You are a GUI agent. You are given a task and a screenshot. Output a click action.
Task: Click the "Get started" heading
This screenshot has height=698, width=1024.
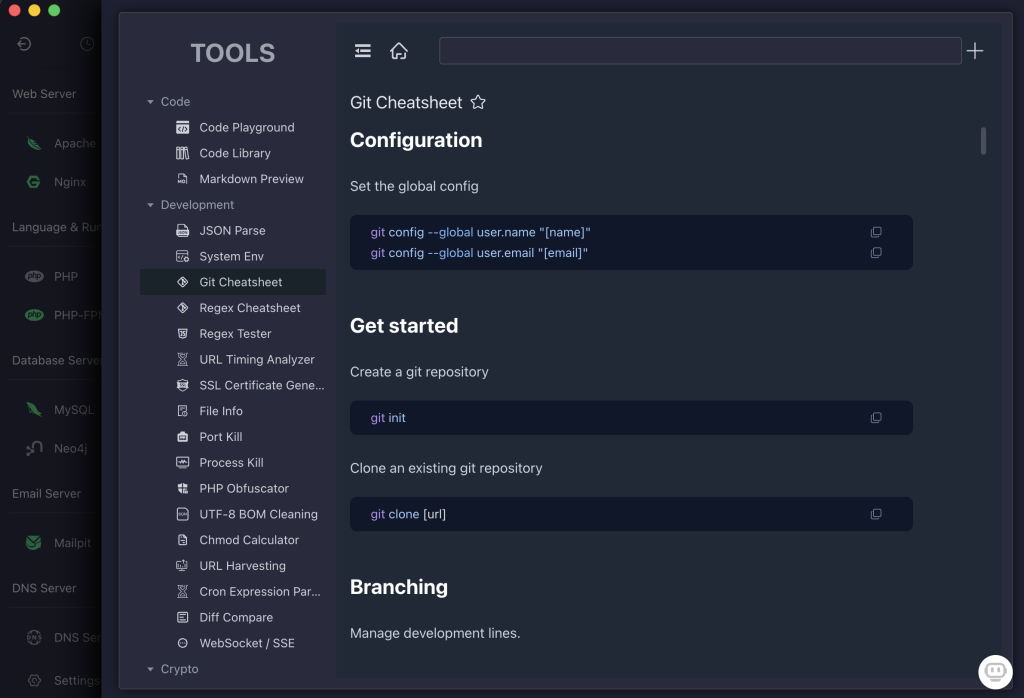point(404,326)
